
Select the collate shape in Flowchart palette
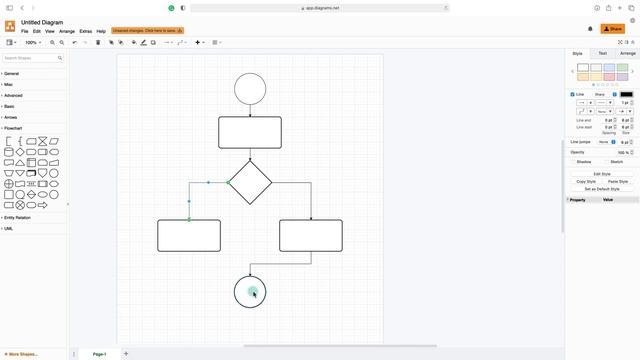[x=42, y=141]
